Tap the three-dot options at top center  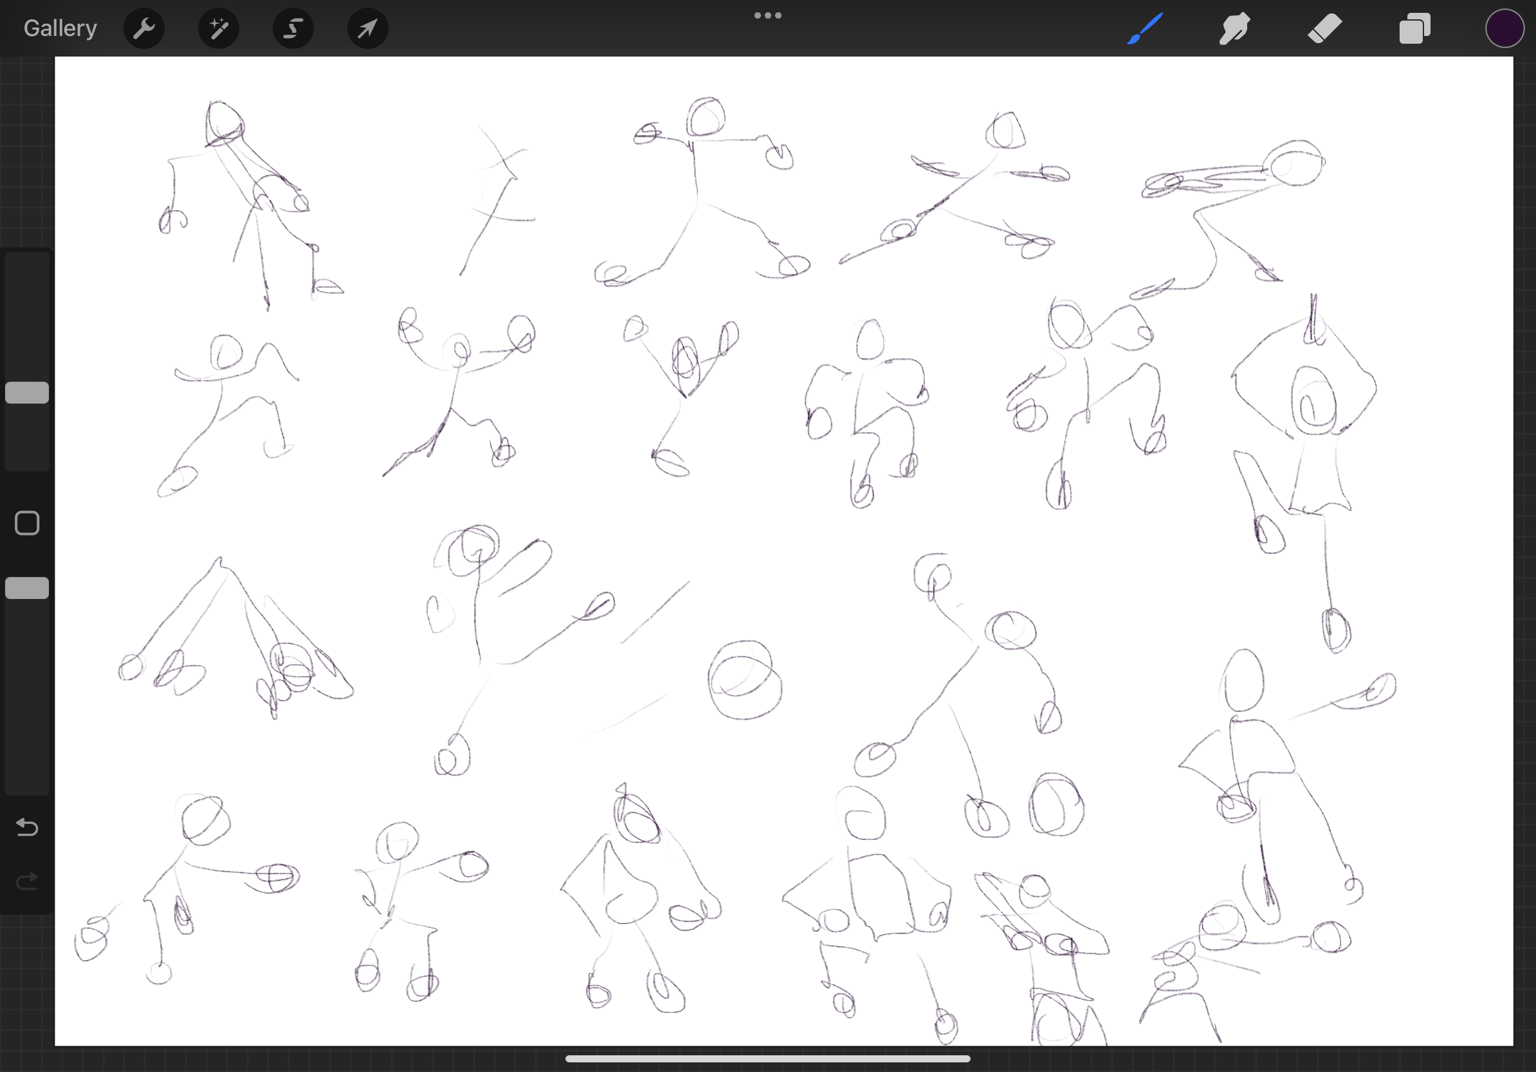point(768,16)
